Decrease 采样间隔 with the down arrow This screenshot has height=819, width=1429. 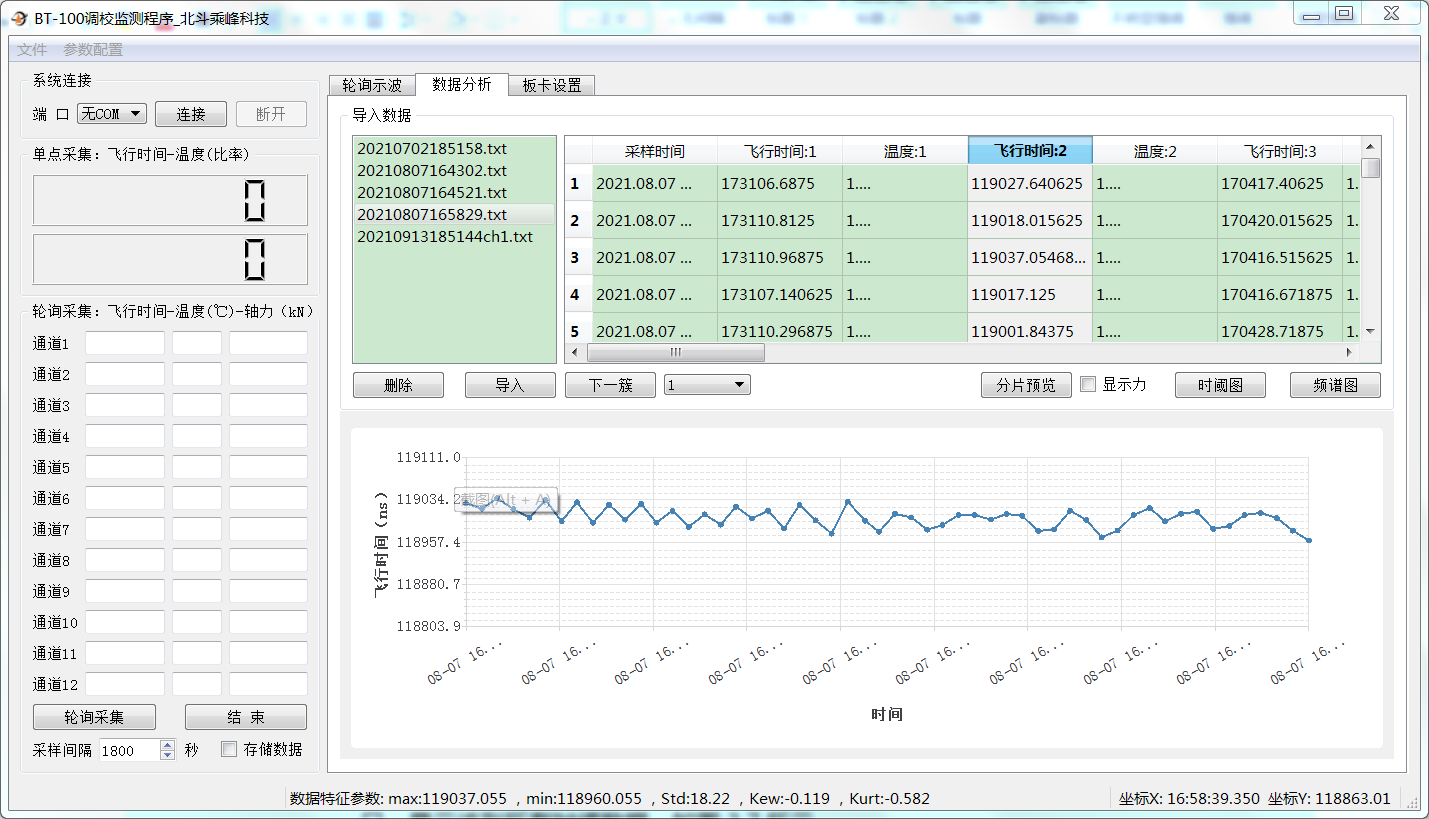[168, 755]
